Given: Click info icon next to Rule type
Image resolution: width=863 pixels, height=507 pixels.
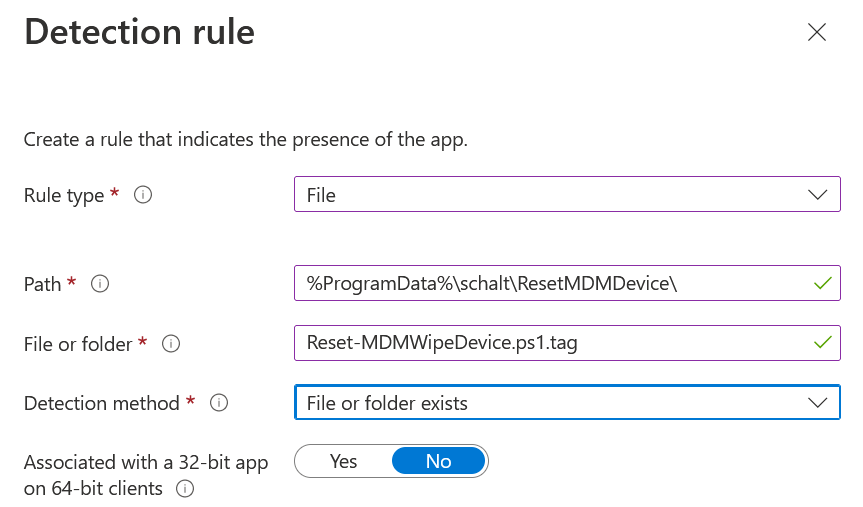Looking at the screenshot, I should point(142,196).
